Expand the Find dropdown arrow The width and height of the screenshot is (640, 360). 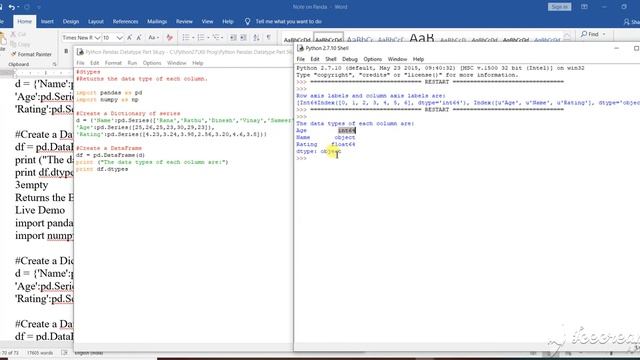604,34
